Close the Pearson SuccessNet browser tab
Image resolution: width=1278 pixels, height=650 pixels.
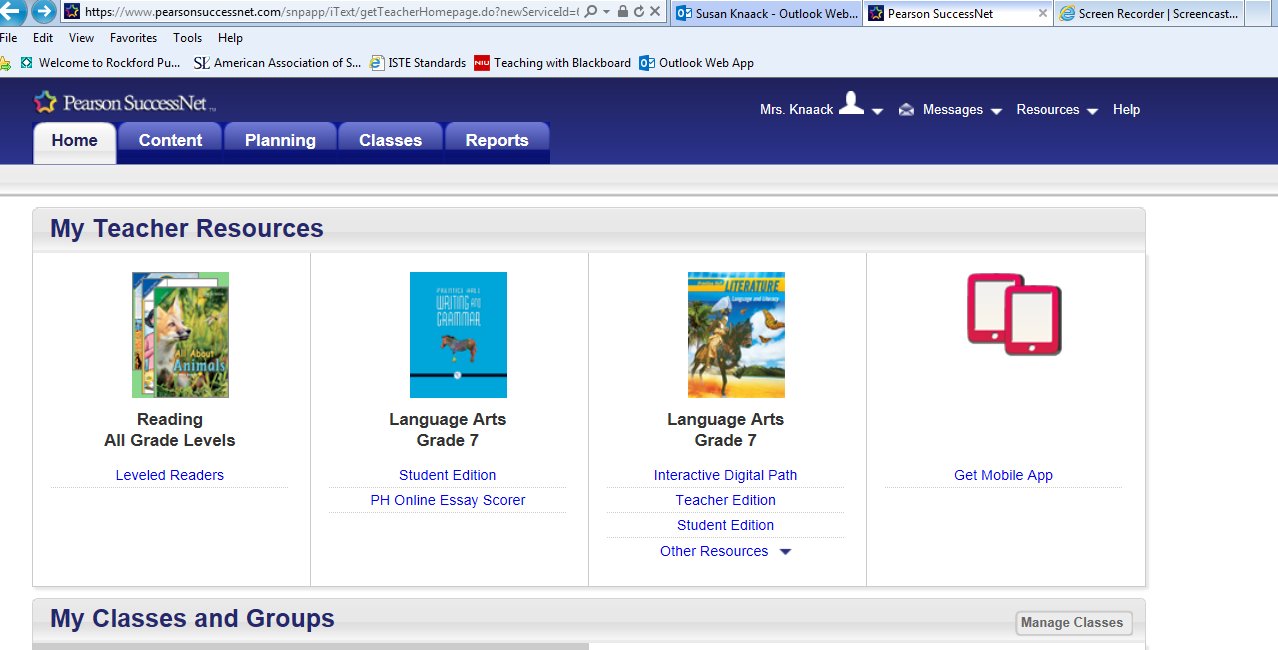click(1043, 14)
